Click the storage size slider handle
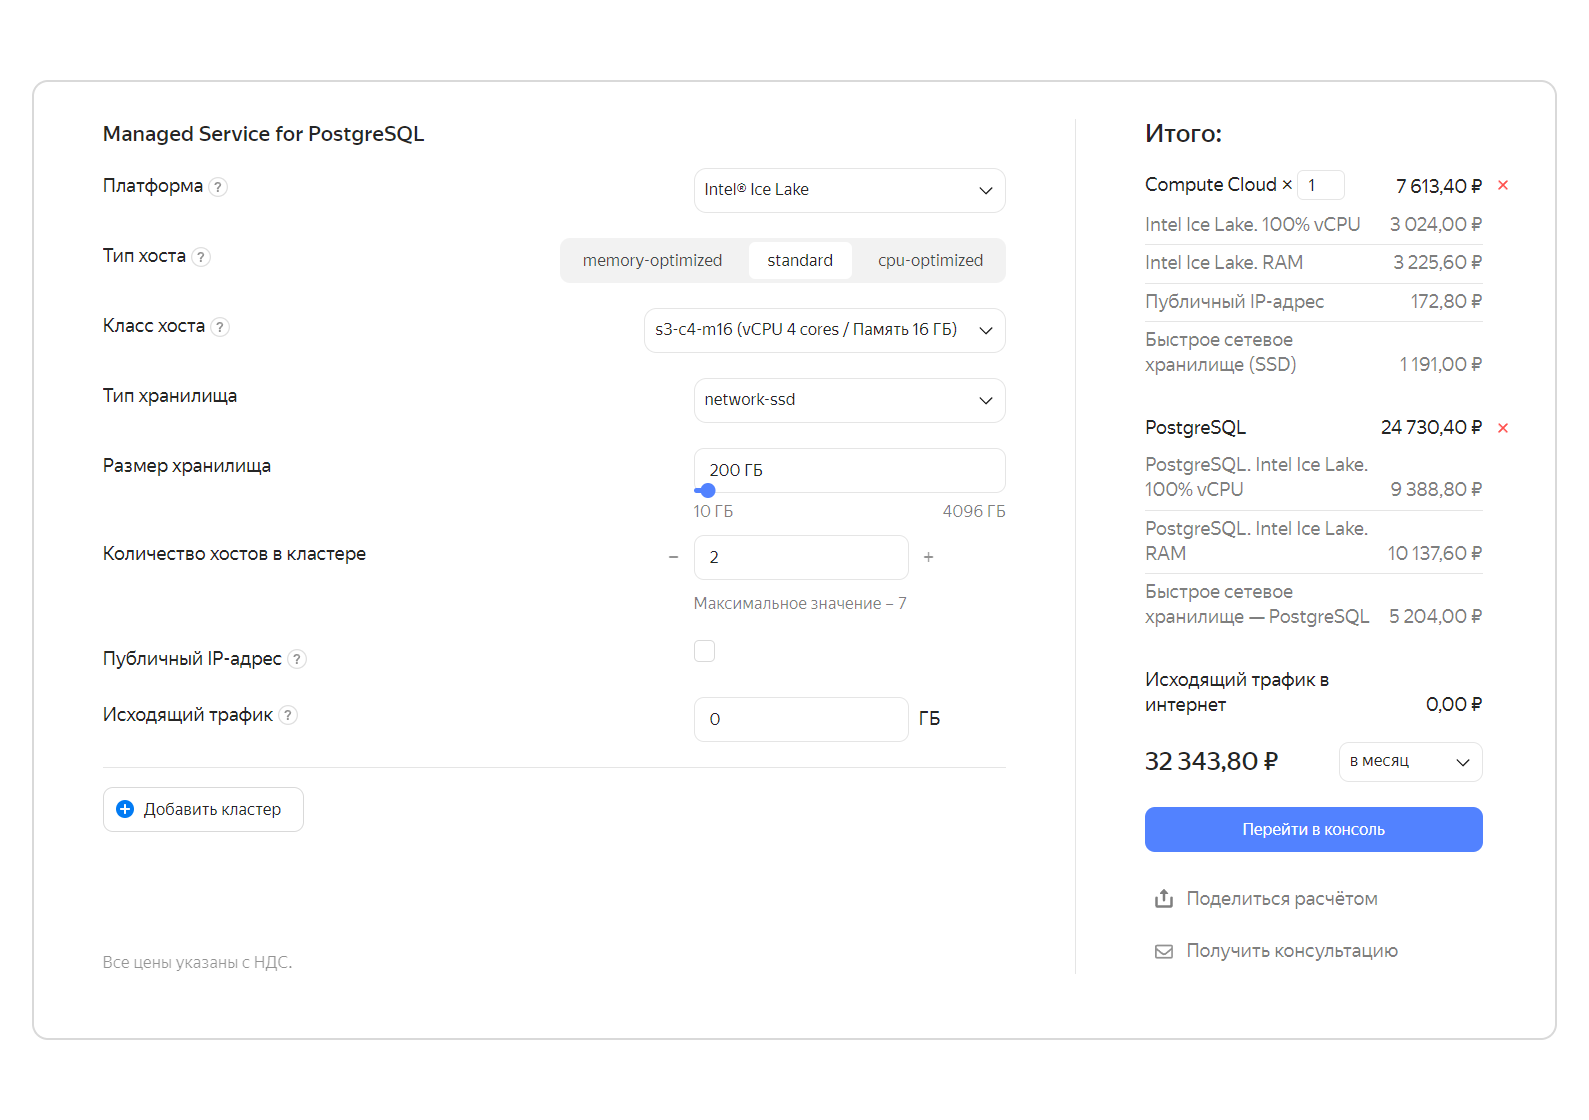Screen dimensions: 1589x1120 click(x=708, y=491)
